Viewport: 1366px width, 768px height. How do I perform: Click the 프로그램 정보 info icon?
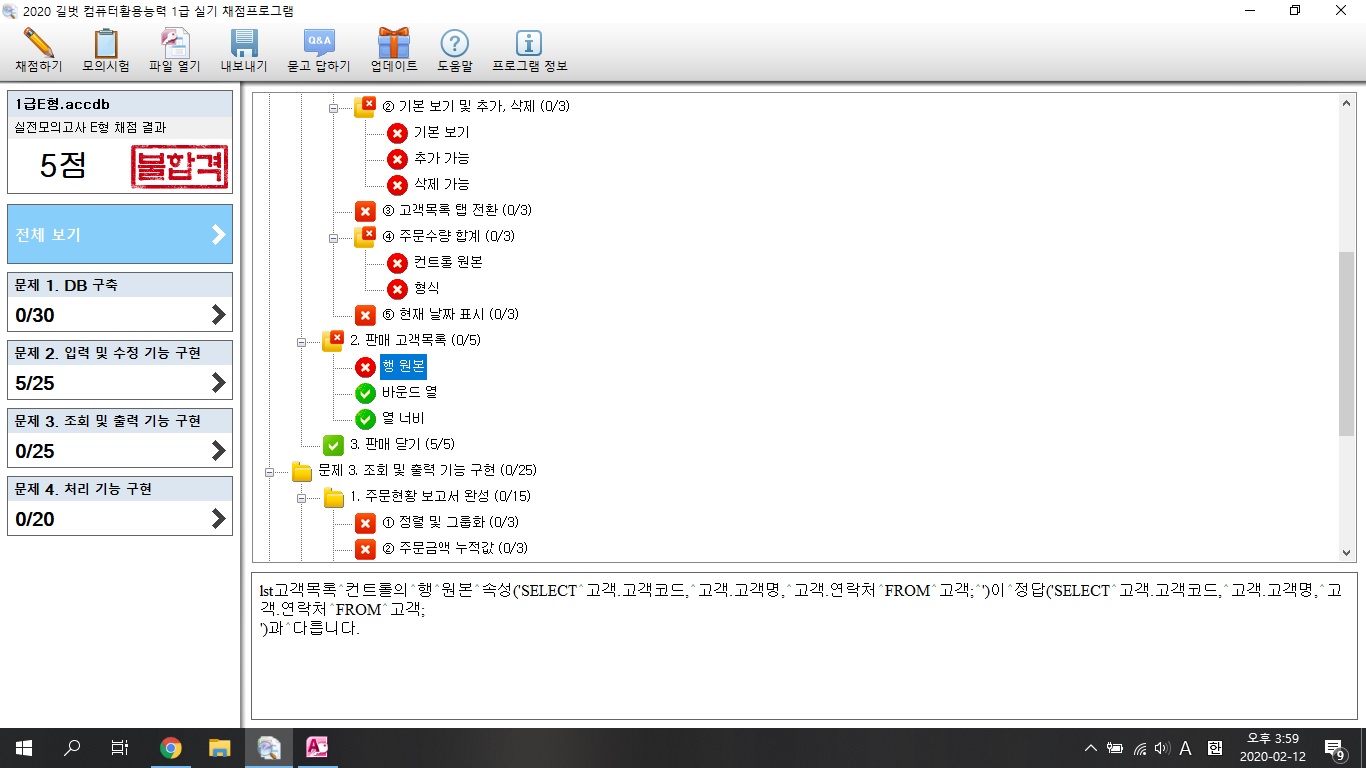pos(529,44)
